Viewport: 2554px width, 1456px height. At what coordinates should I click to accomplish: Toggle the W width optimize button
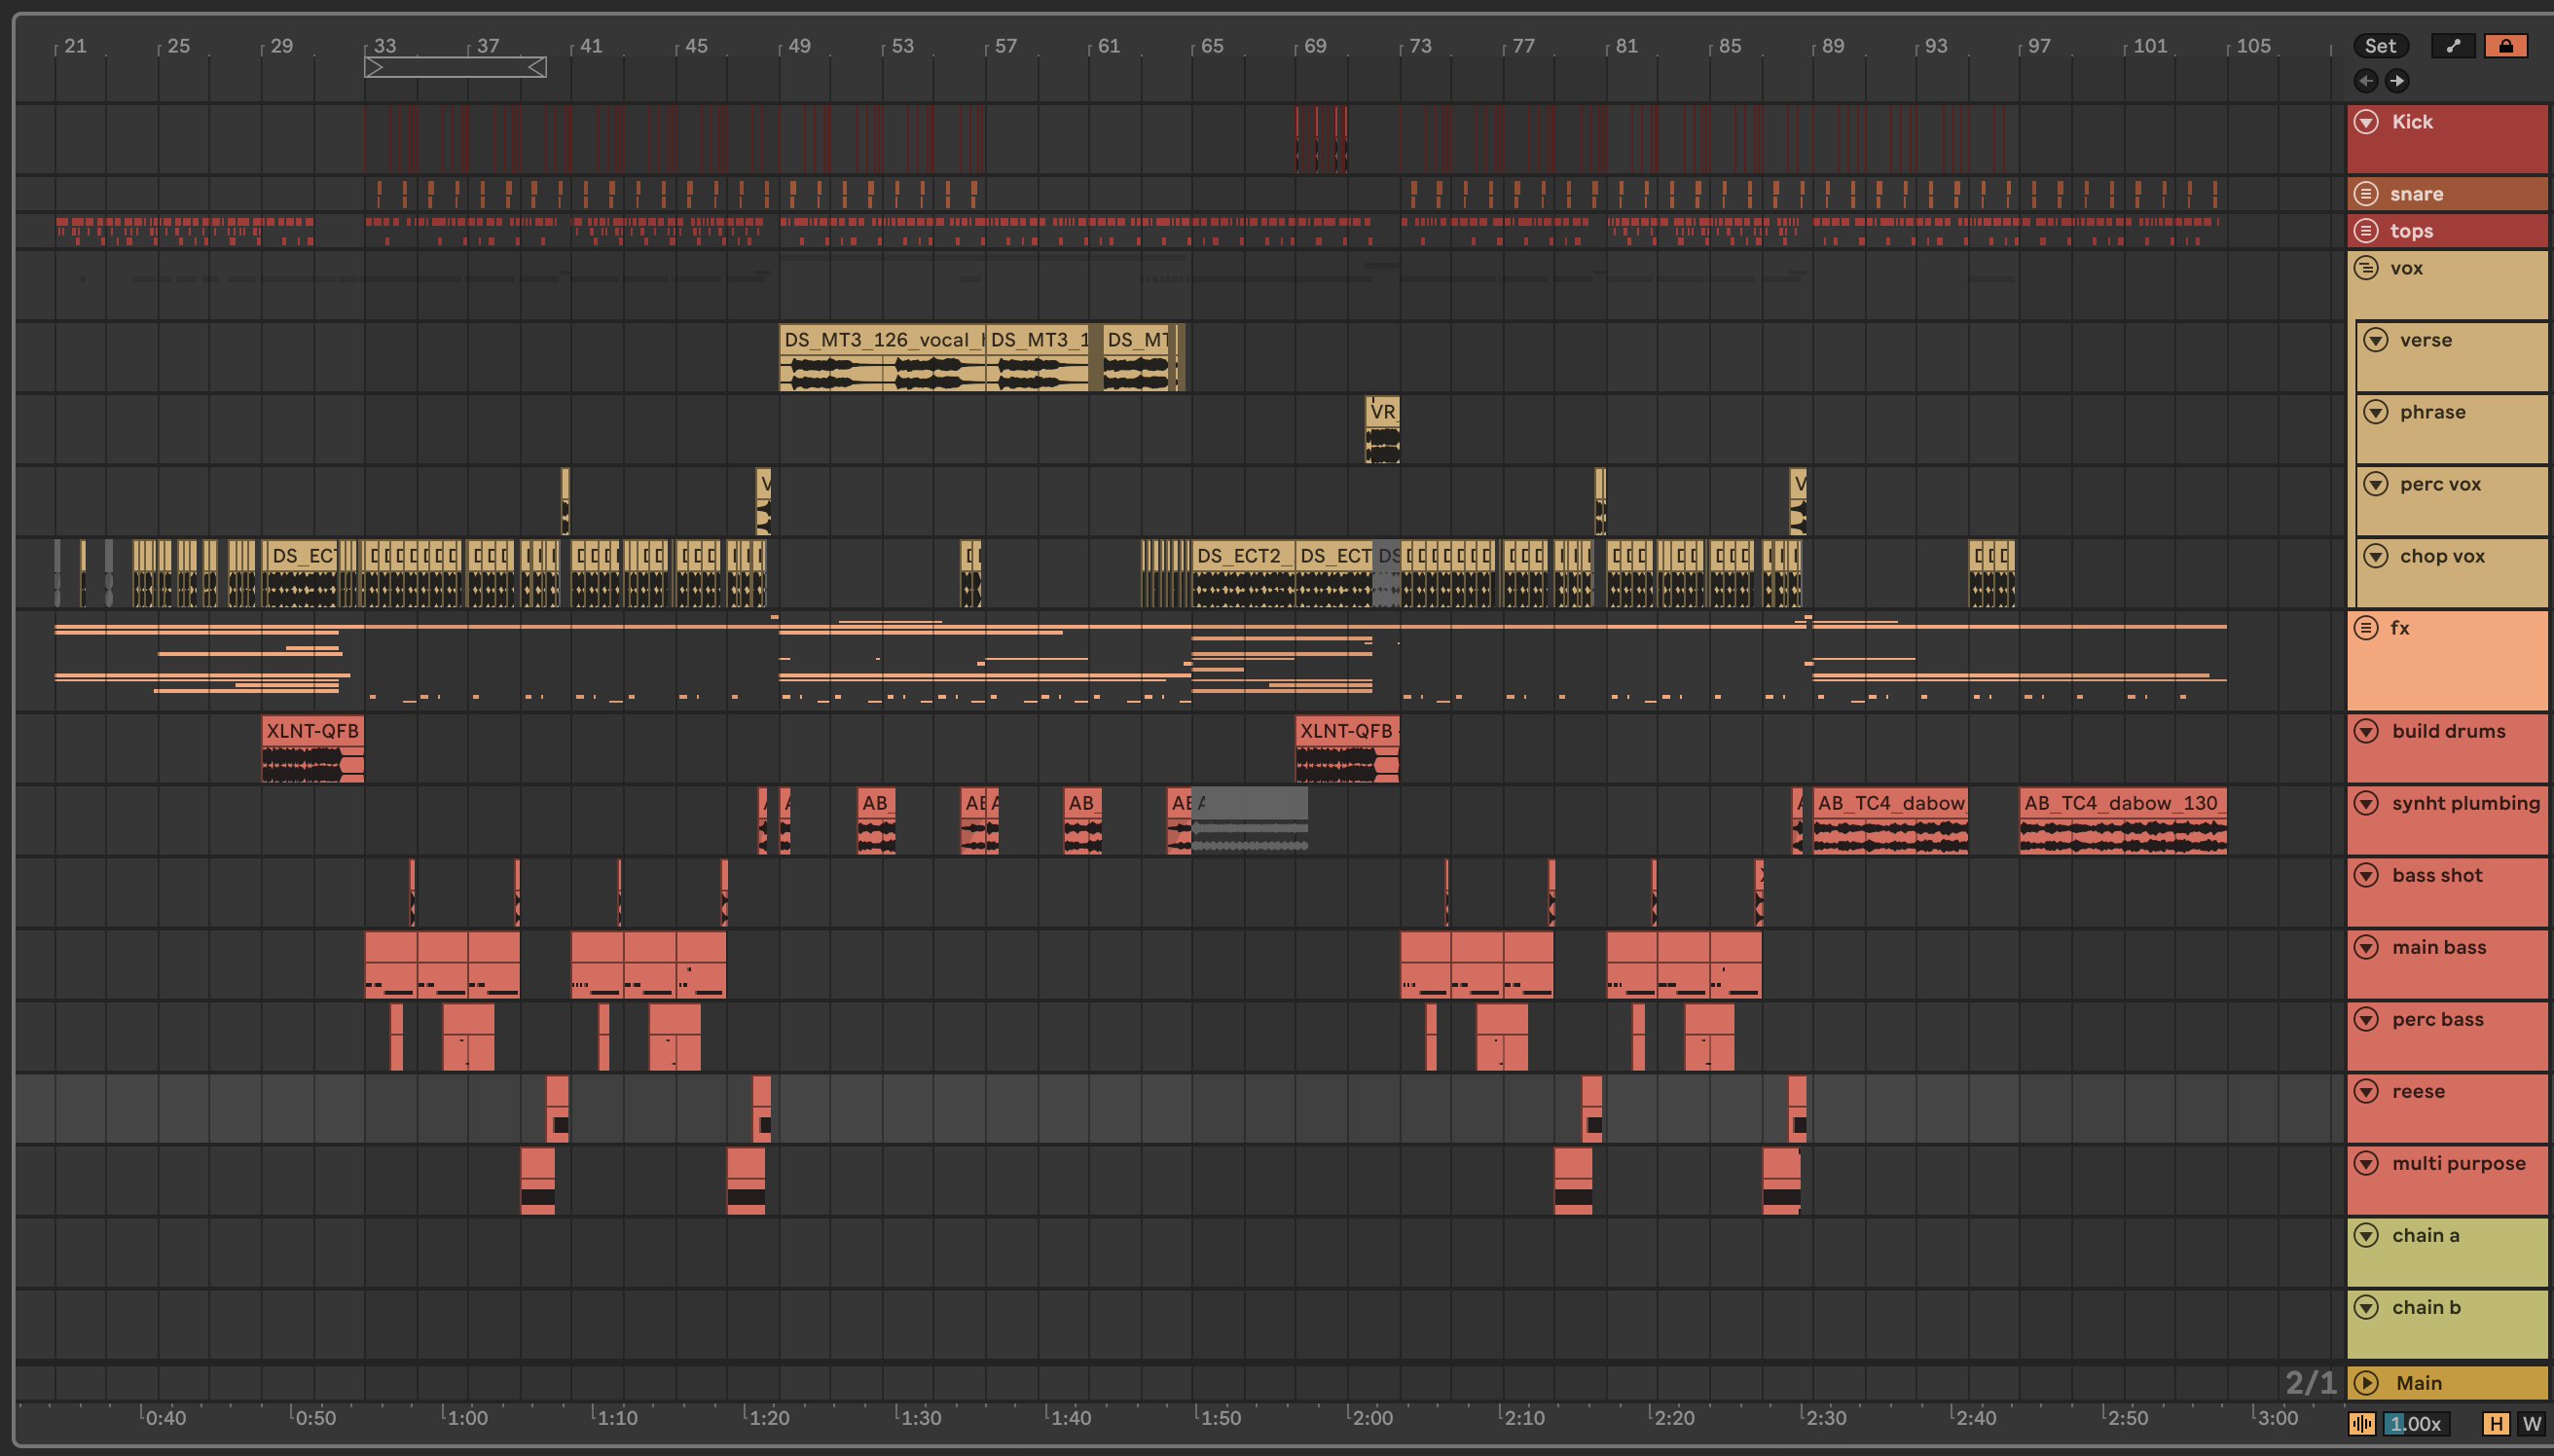[x=2531, y=1423]
